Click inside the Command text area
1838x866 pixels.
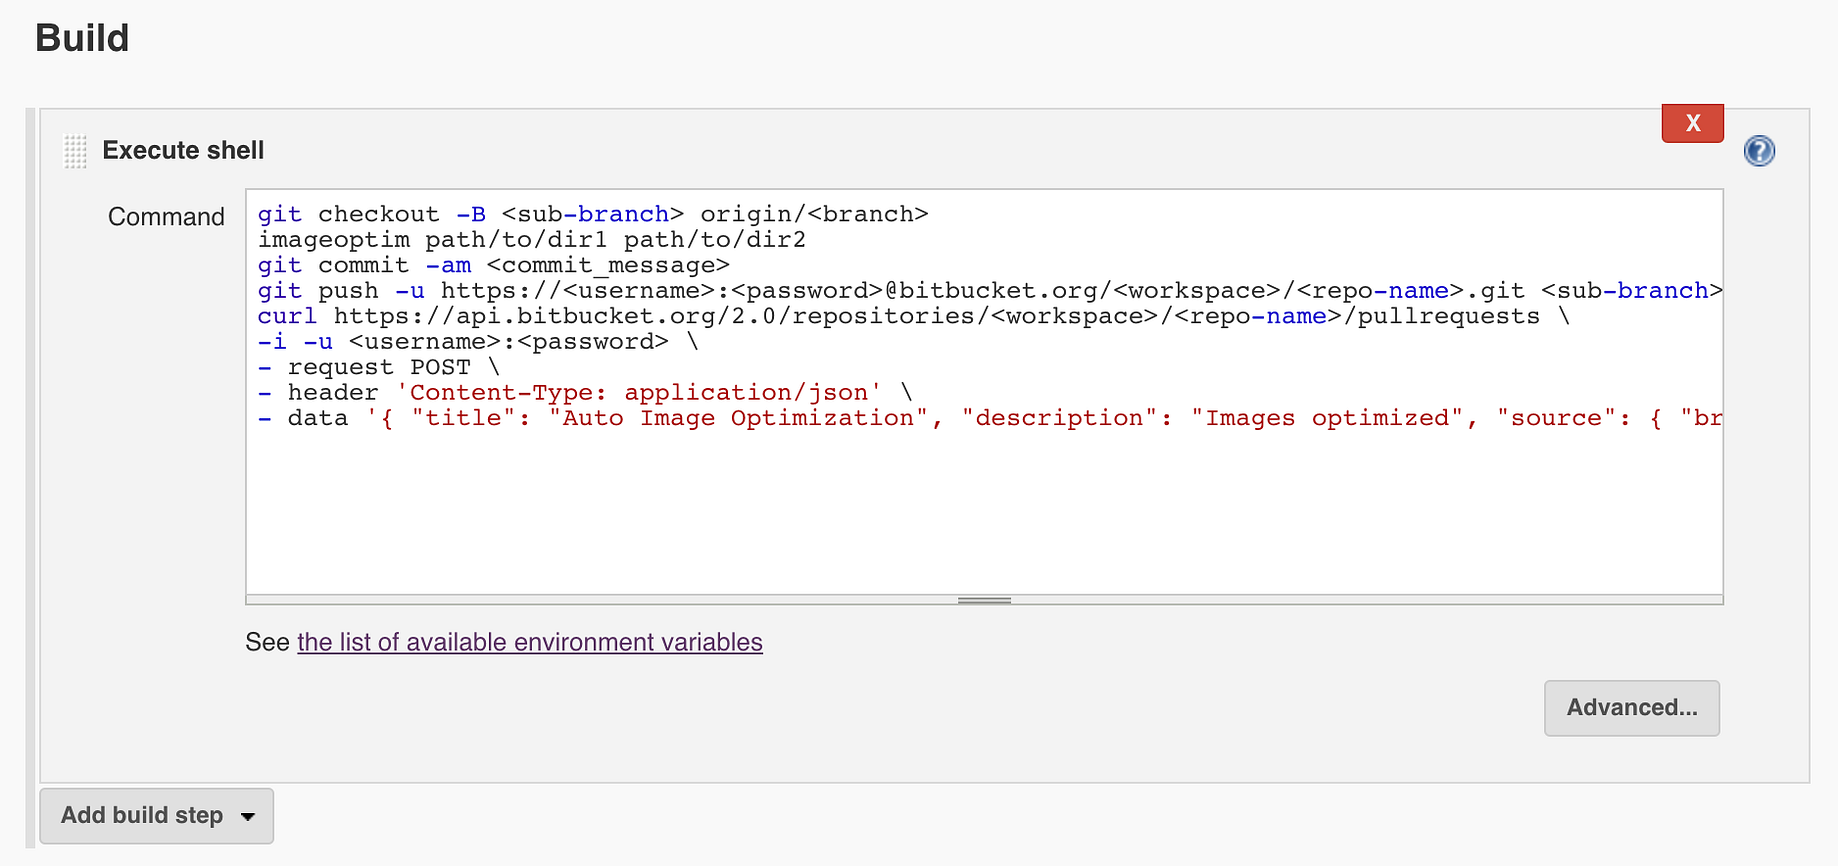tap(984, 391)
